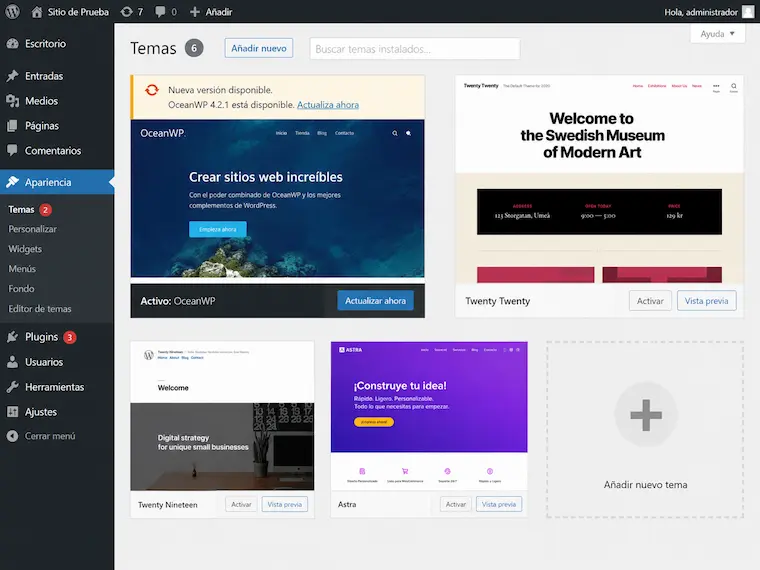This screenshot has width=760, height=570.
Task: Click the Entradas pushpin icon
Action: (x=13, y=76)
